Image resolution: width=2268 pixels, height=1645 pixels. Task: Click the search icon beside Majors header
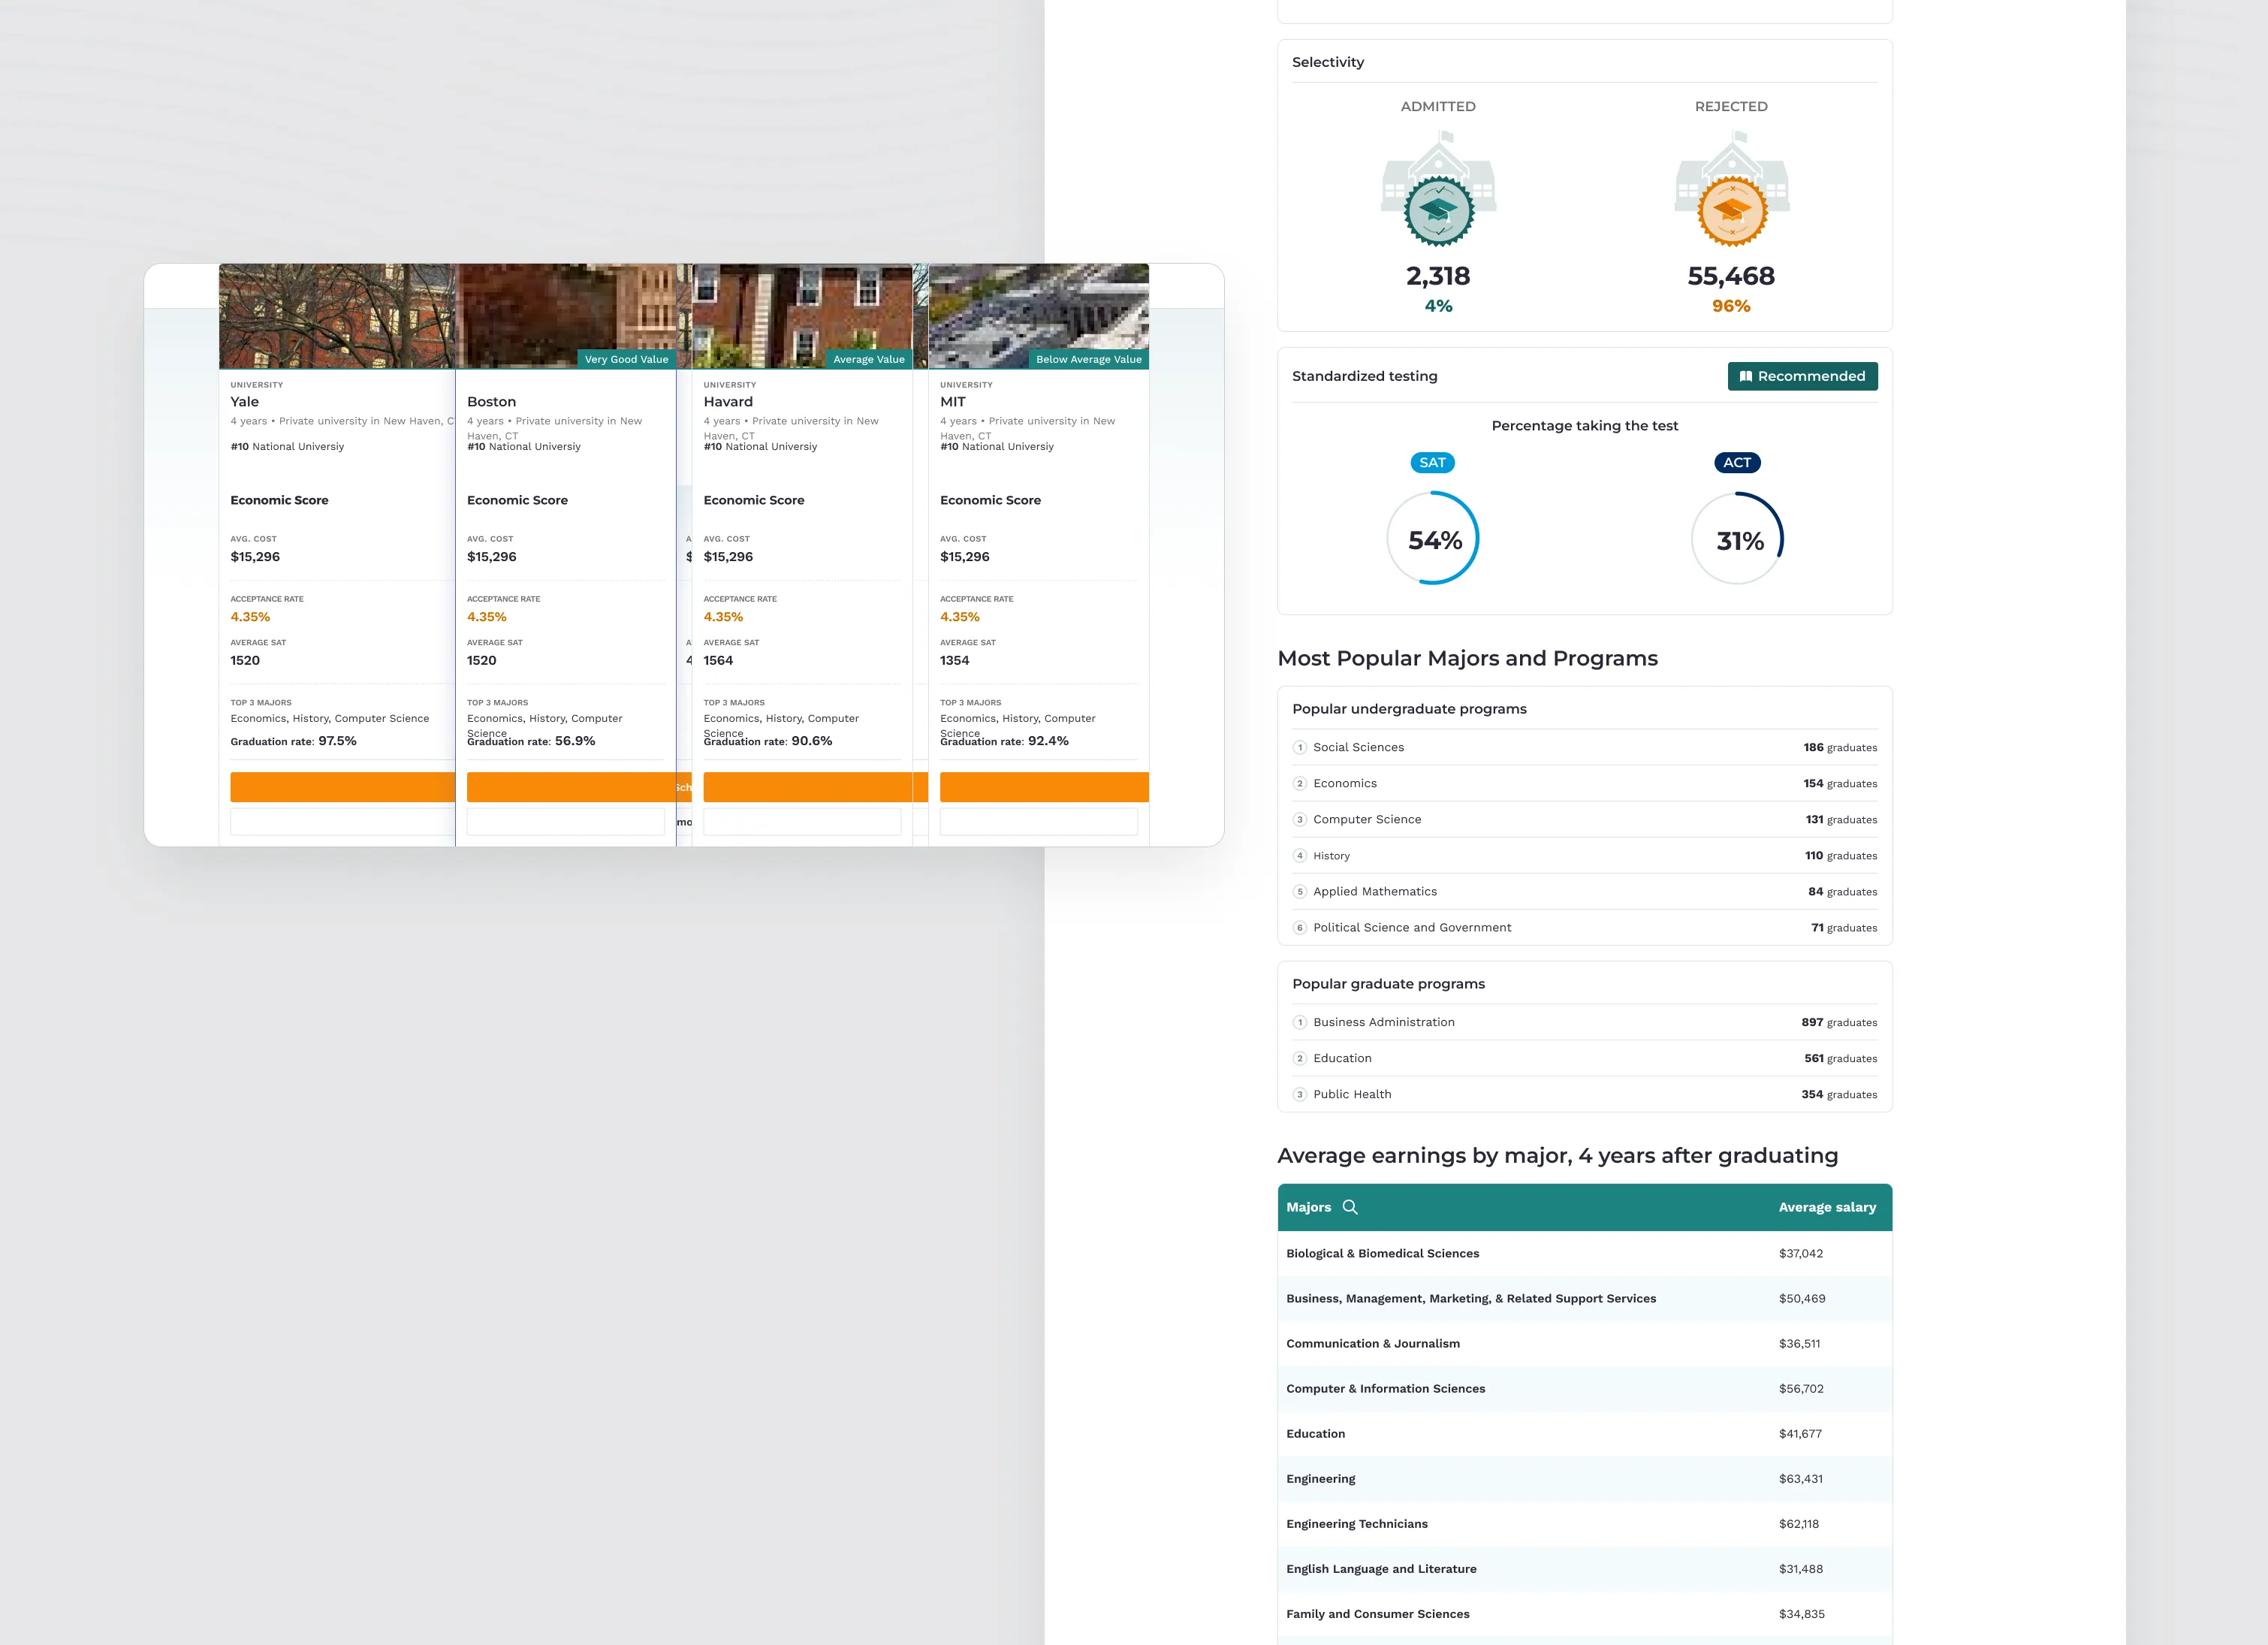[x=1350, y=1207]
